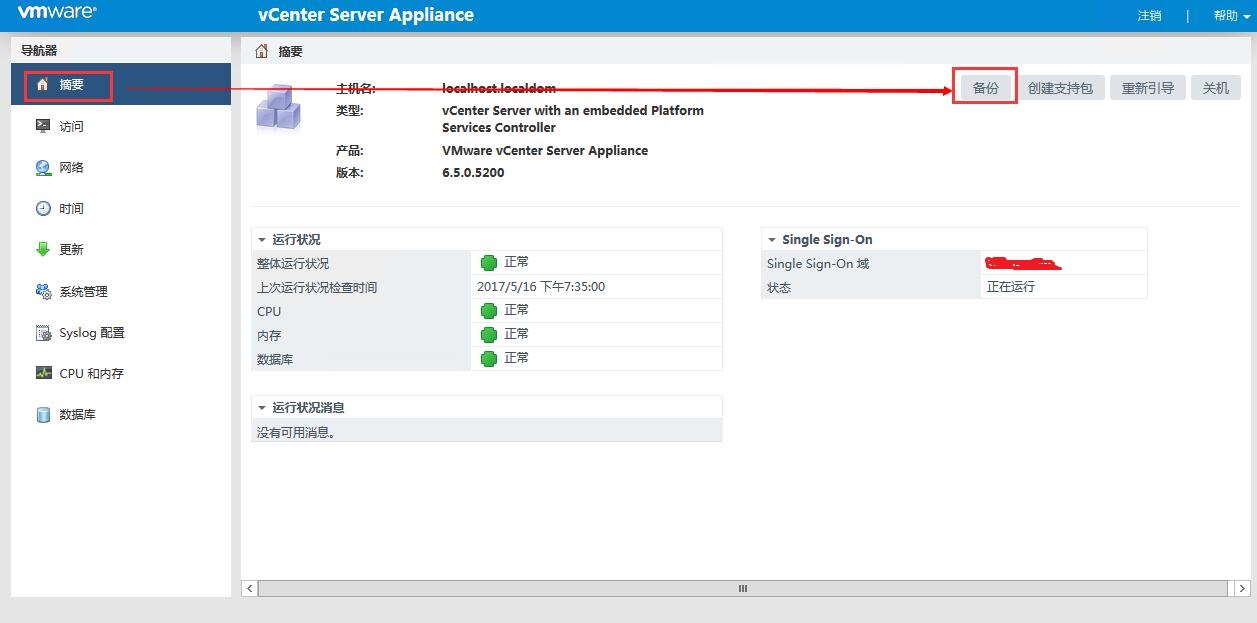Viewport: 1257px width, 623px height.
Task: Click the 上次运行状况检查时间 label
Action: click(x=317, y=287)
